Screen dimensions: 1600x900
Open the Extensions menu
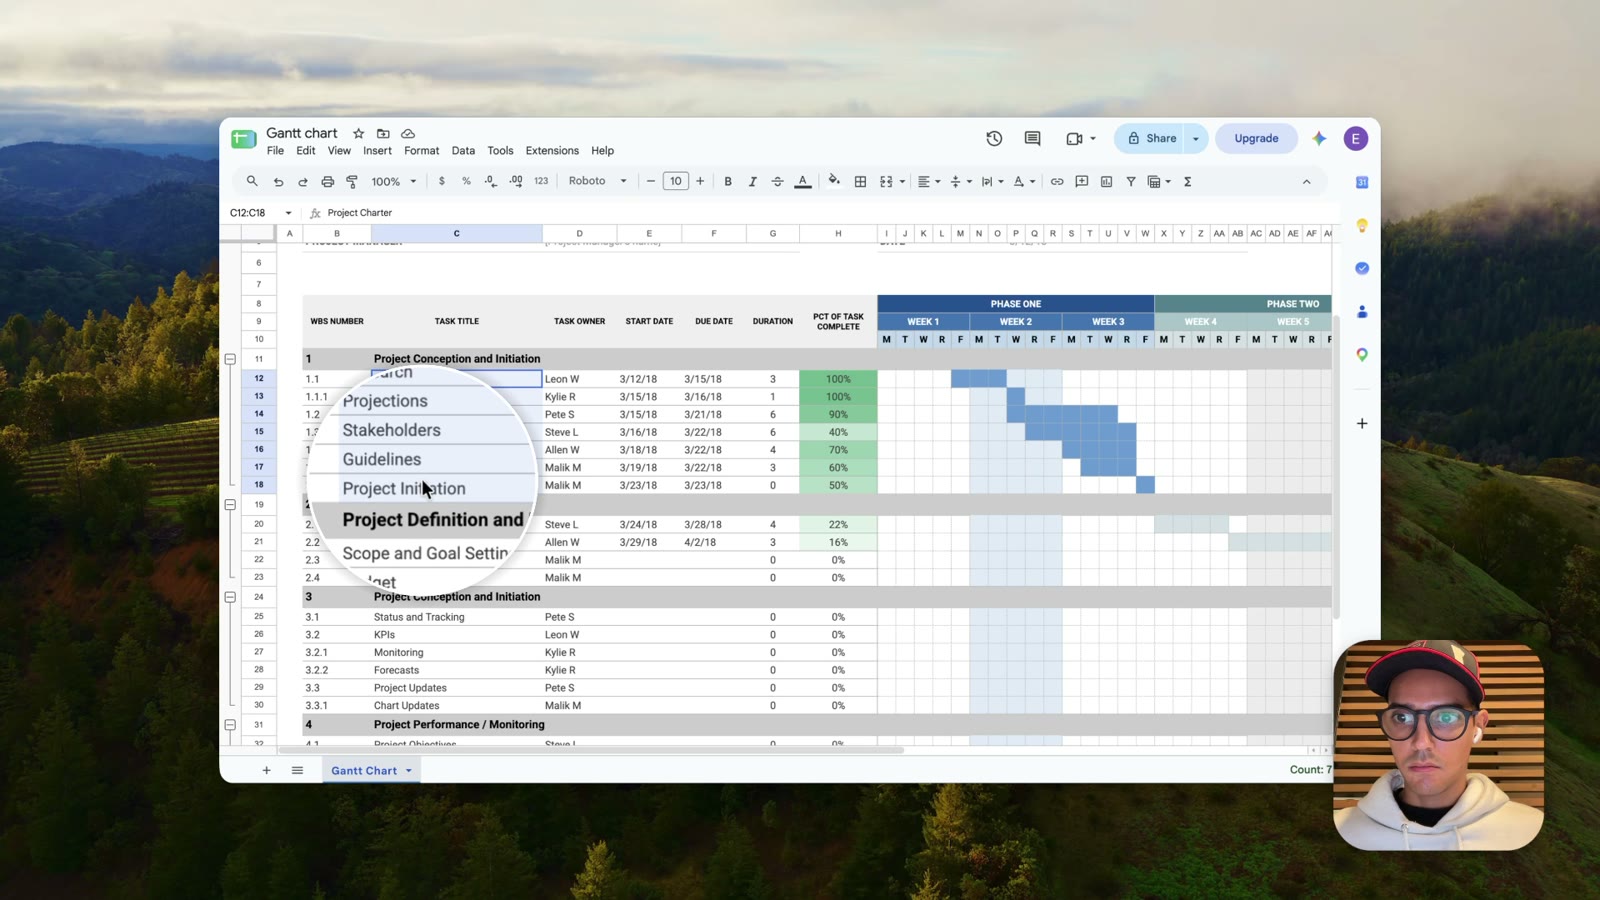tap(552, 151)
